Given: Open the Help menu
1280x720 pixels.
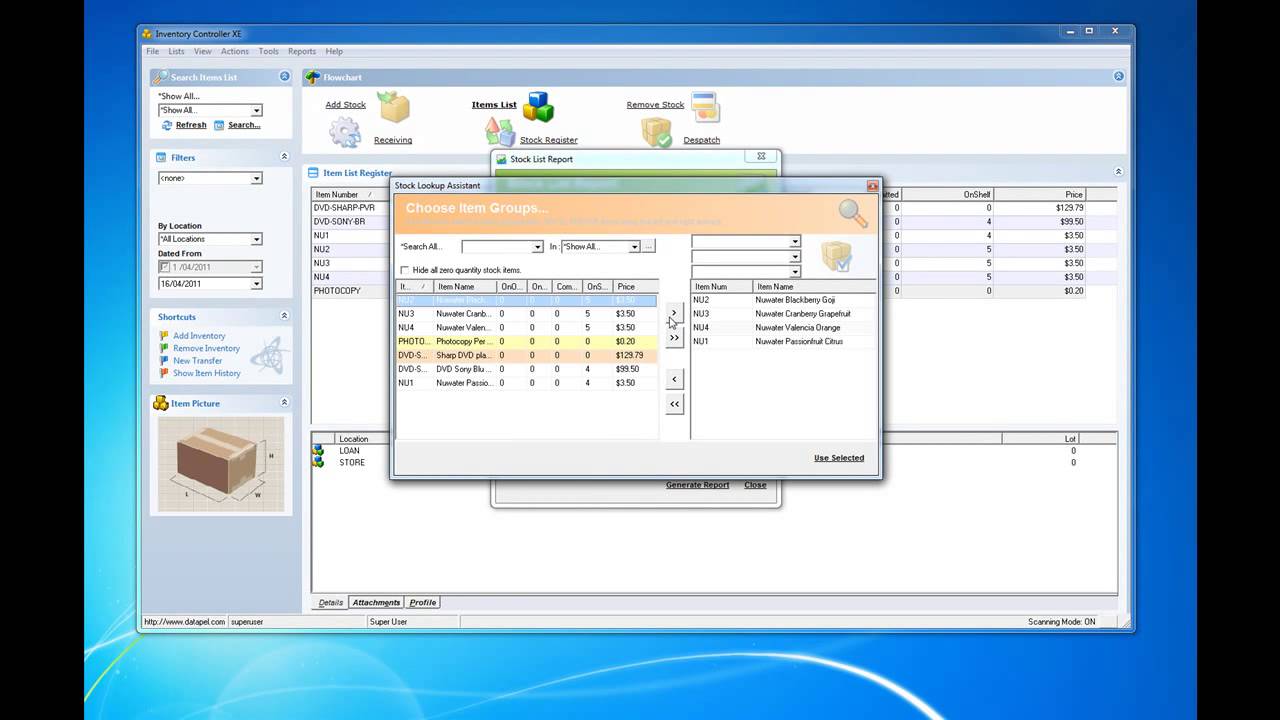Looking at the screenshot, I should coord(334,51).
